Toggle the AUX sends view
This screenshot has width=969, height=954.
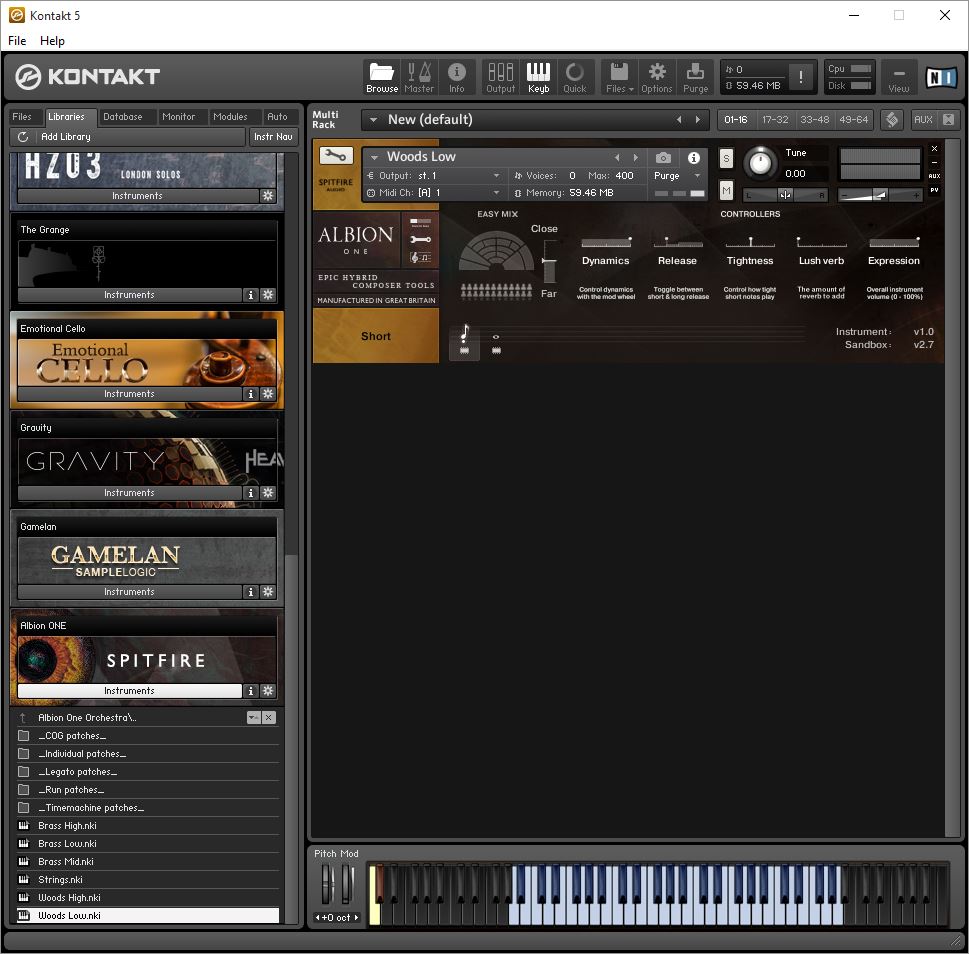pyautogui.click(x=923, y=120)
